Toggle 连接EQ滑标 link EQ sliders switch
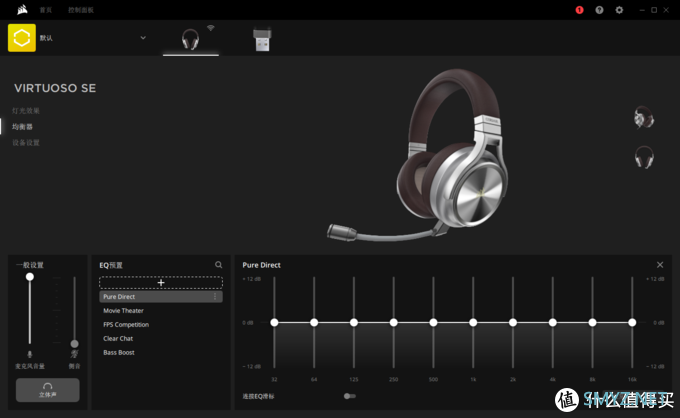Screen dimensions: 680x418 coord(350,396)
